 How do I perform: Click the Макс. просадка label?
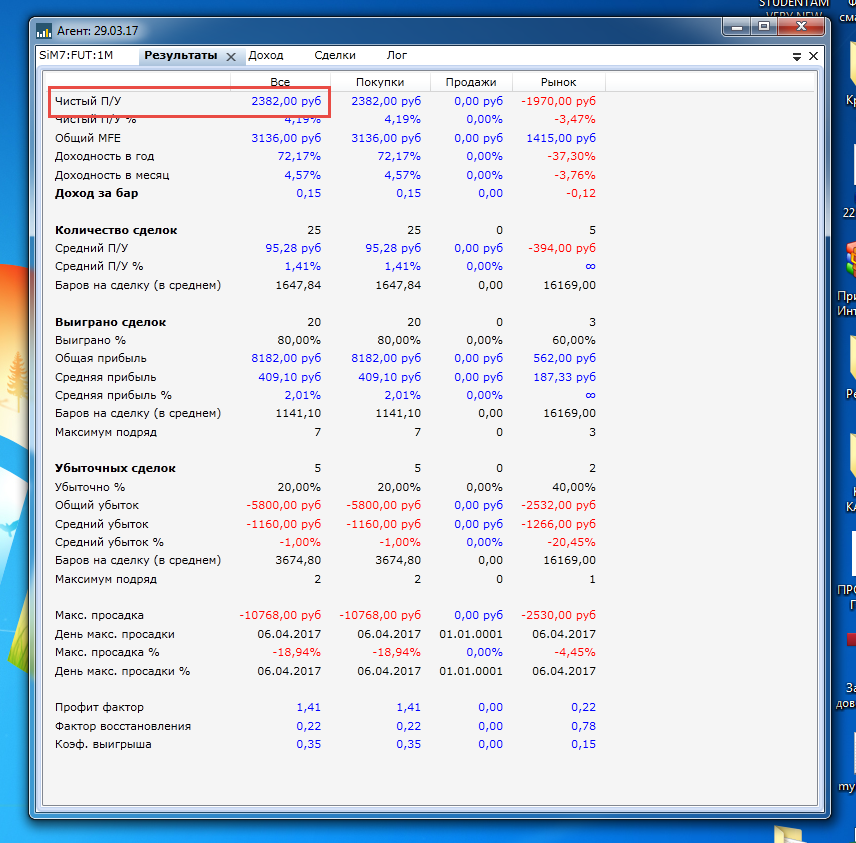[x=99, y=615]
